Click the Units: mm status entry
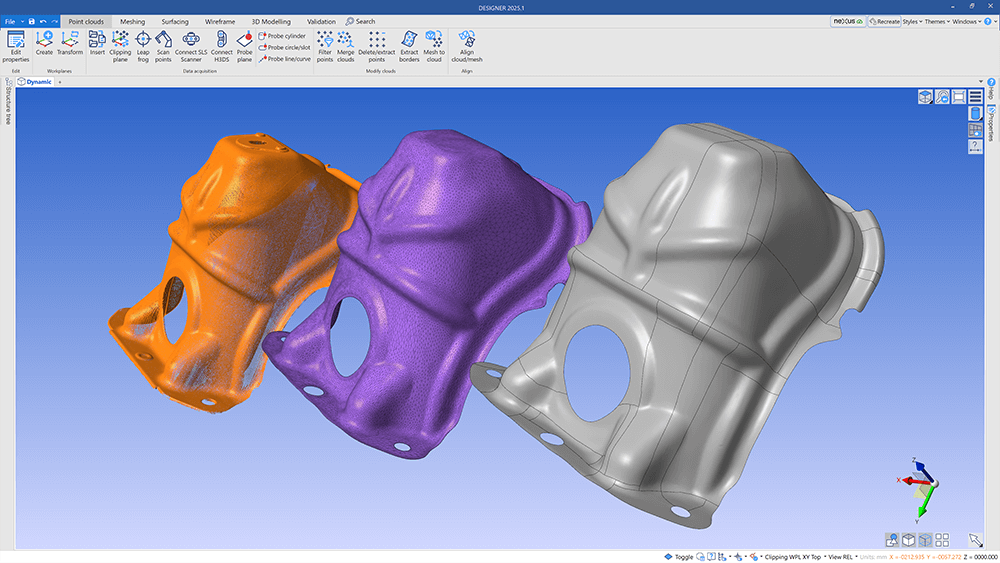The width and height of the screenshot is (1000, 563). coord(872,557)
